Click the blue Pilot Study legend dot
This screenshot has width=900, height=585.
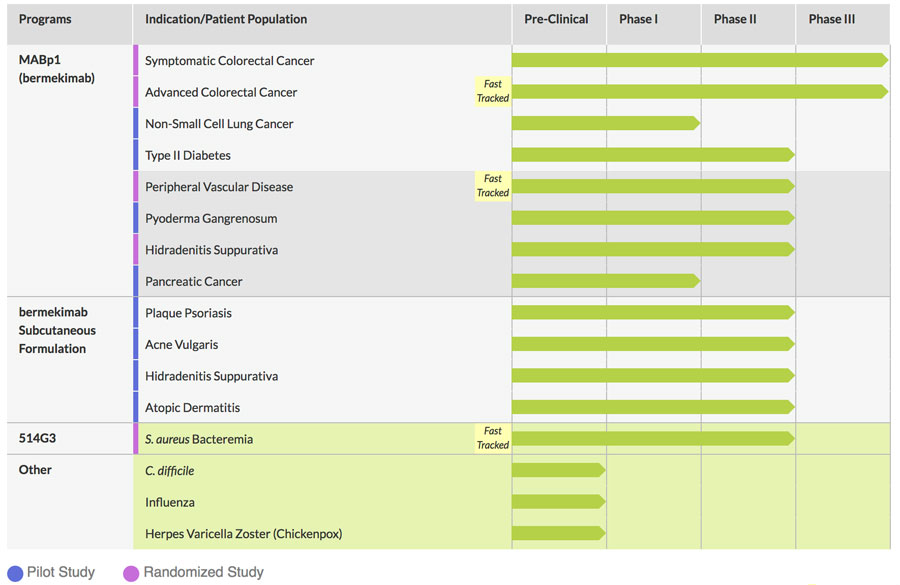click(x=14, y=573)
